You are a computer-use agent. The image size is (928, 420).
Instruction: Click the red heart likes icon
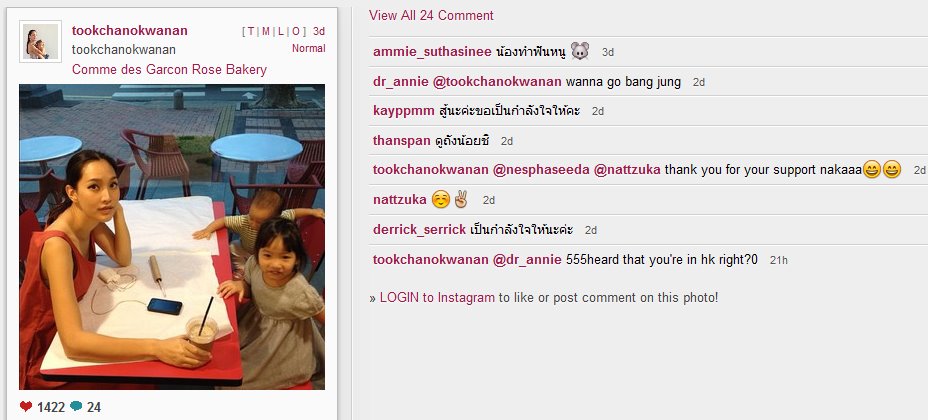(x=25, y=406)
